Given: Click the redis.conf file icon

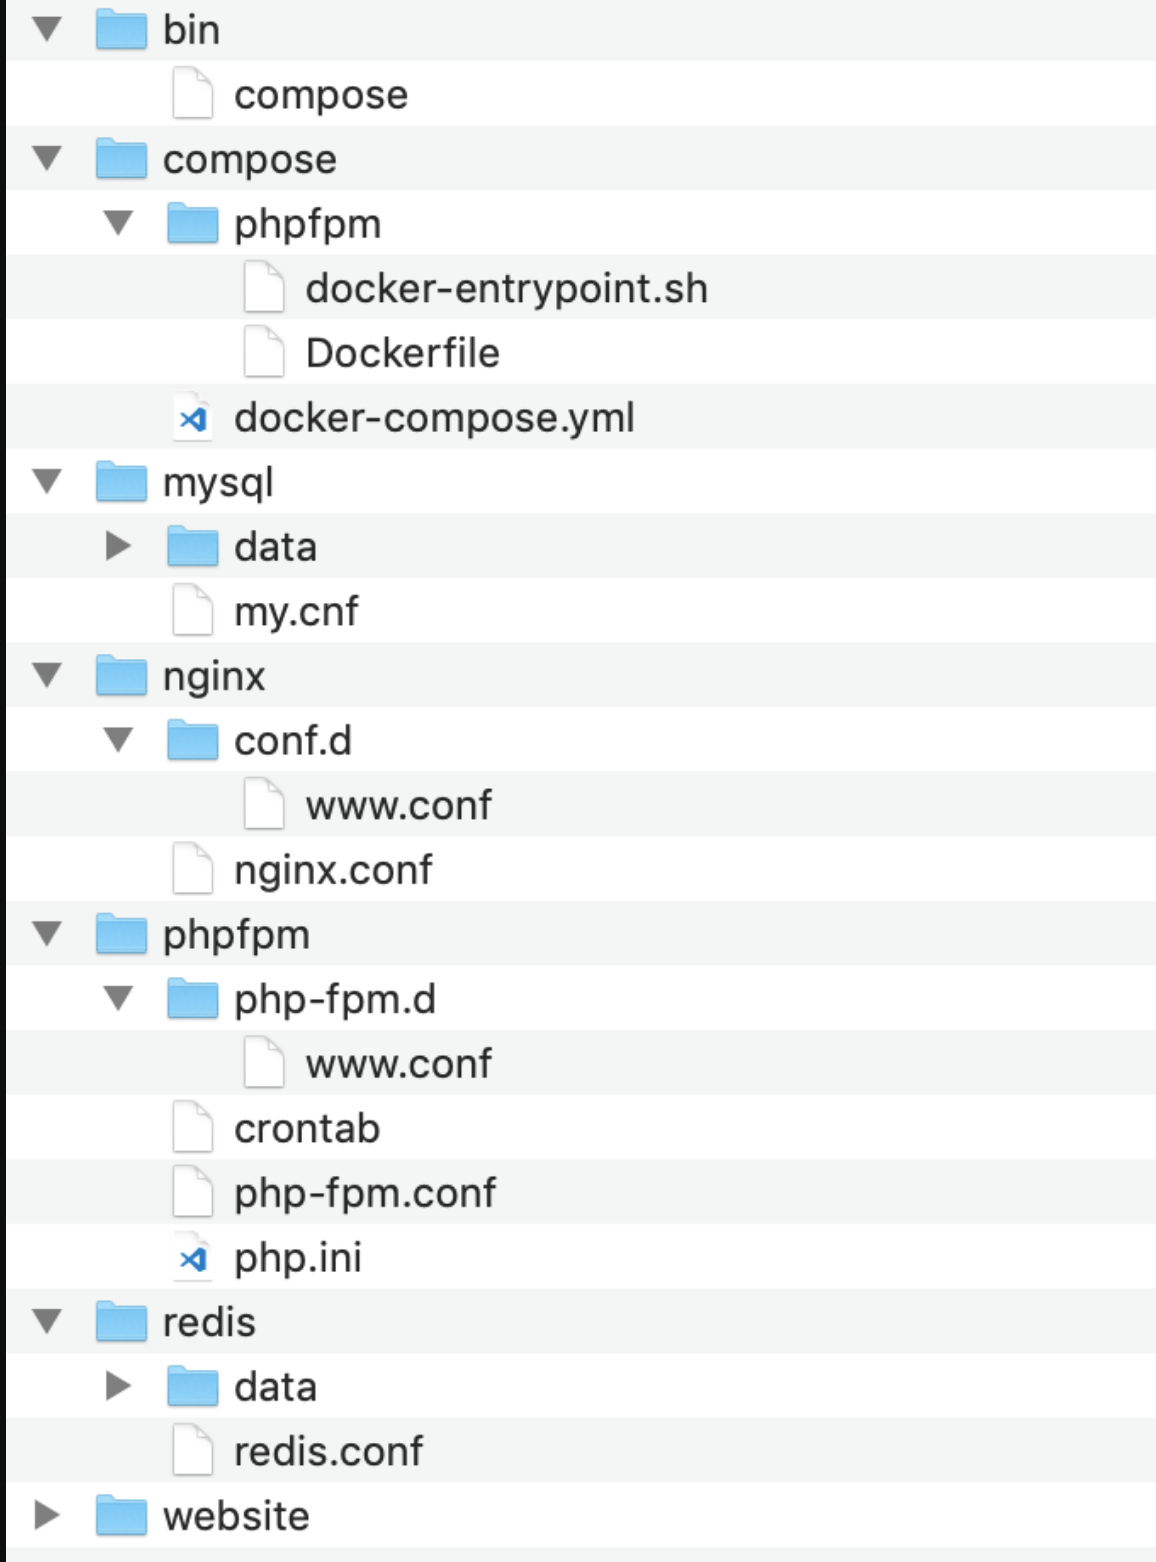Looking at the screenshot, I should (192, 1451).
